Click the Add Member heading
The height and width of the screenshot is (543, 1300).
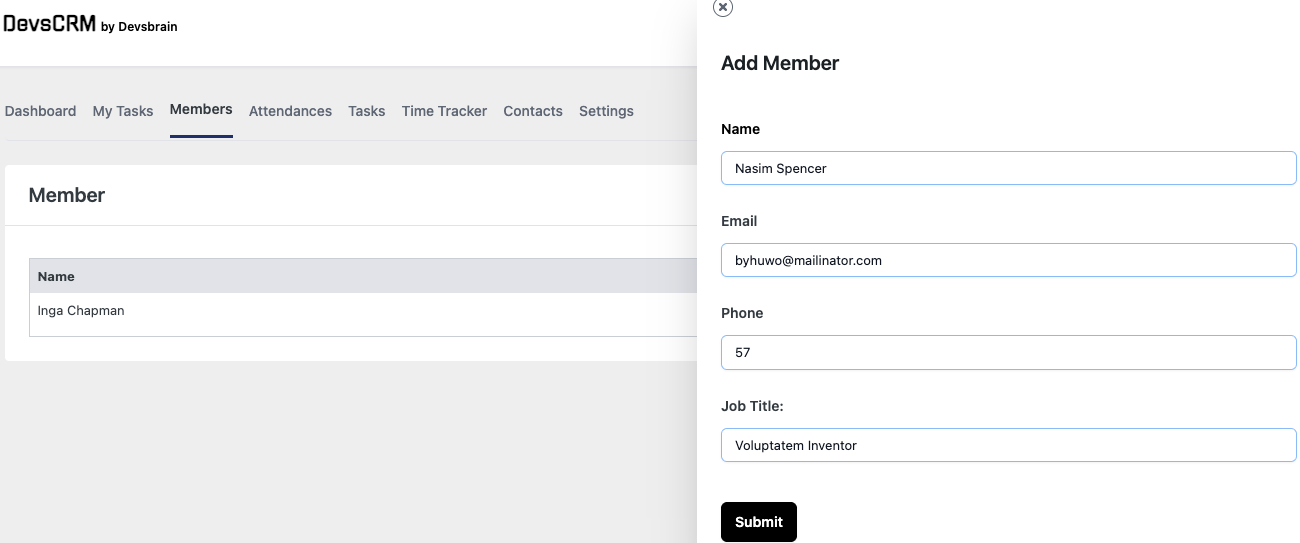click(x=780, y=63)
